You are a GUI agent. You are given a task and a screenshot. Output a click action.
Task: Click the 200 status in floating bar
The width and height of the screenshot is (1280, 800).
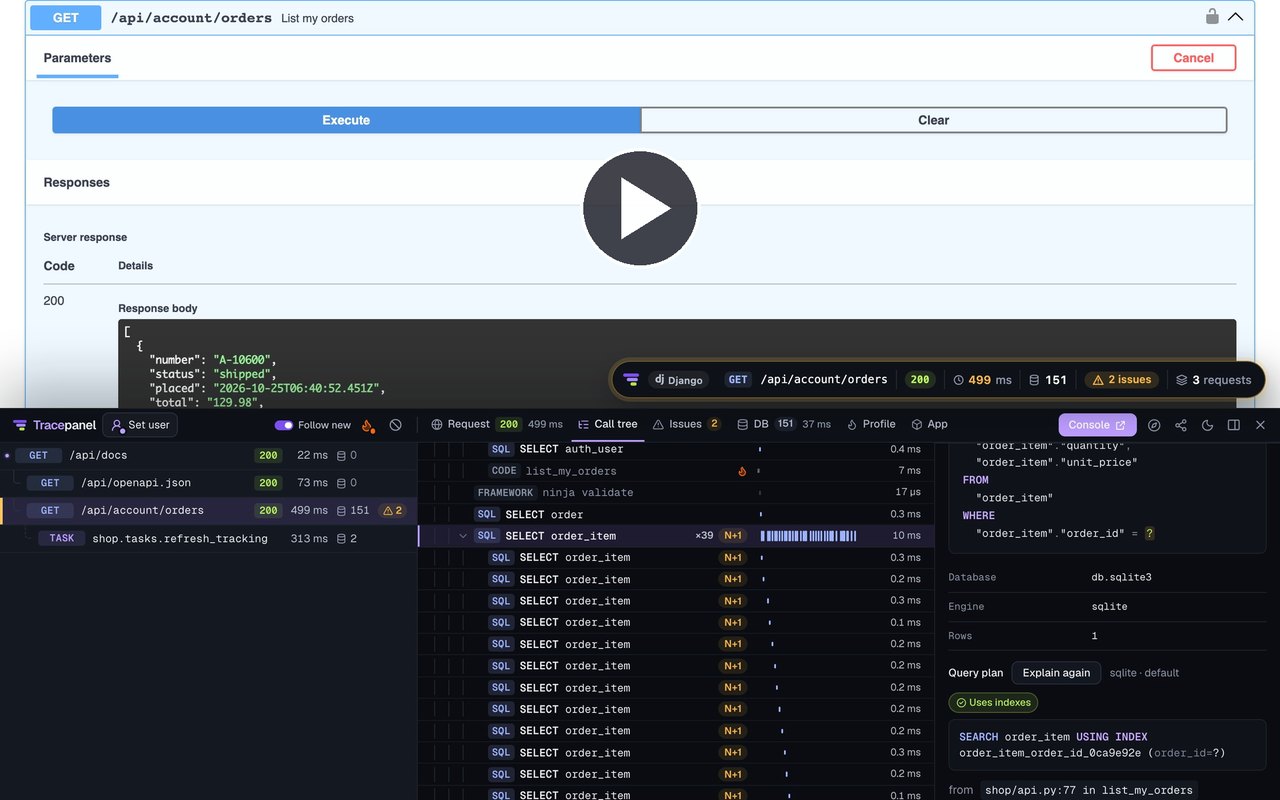click(x=920, y=380)
